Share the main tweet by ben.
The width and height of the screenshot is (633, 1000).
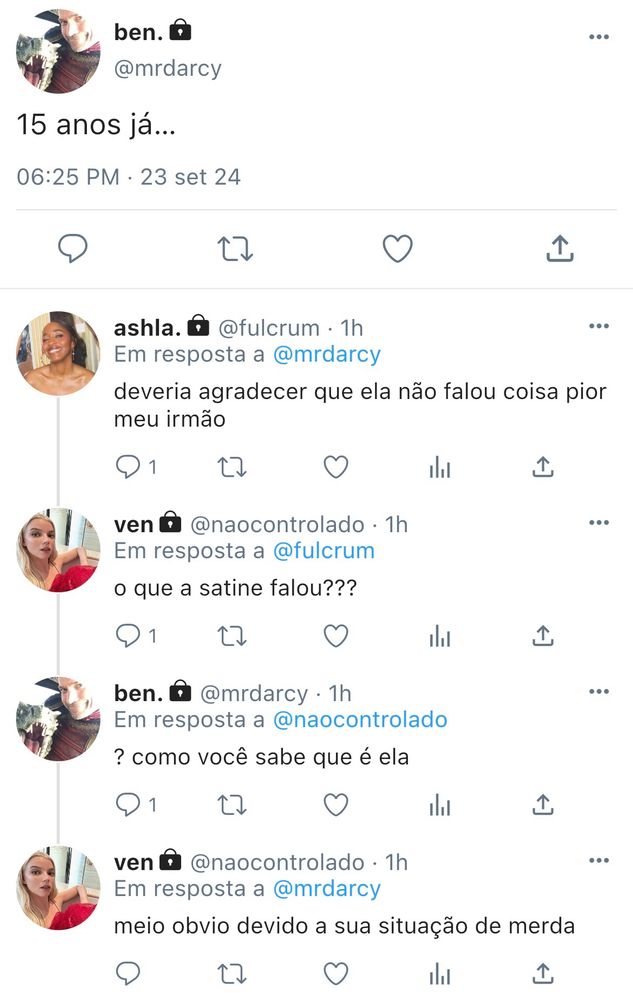point(560,248)
